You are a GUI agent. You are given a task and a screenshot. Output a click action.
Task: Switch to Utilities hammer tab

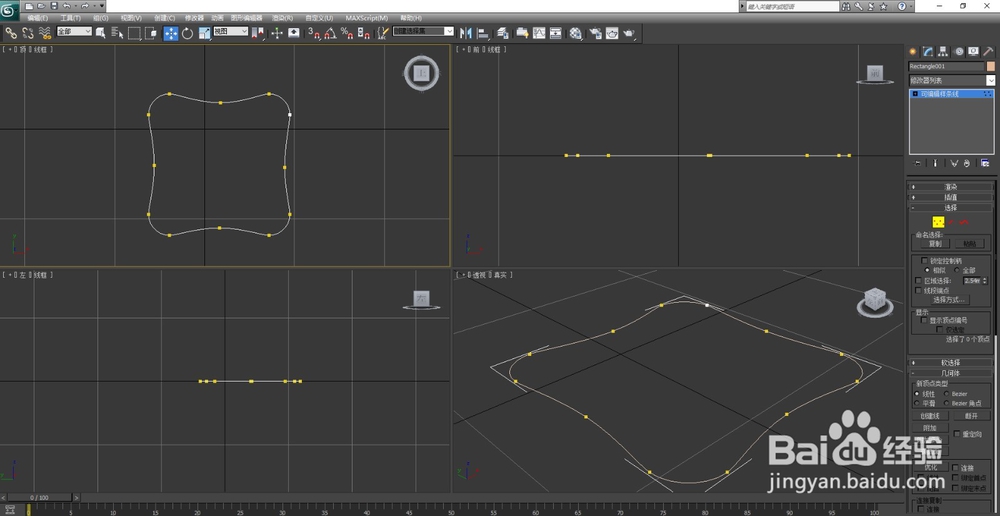coord(989,52)
